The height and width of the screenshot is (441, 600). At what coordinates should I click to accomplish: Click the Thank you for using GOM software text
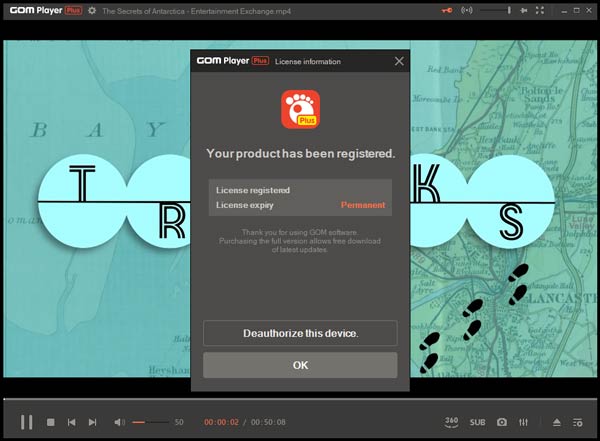[x=300, y=232]
